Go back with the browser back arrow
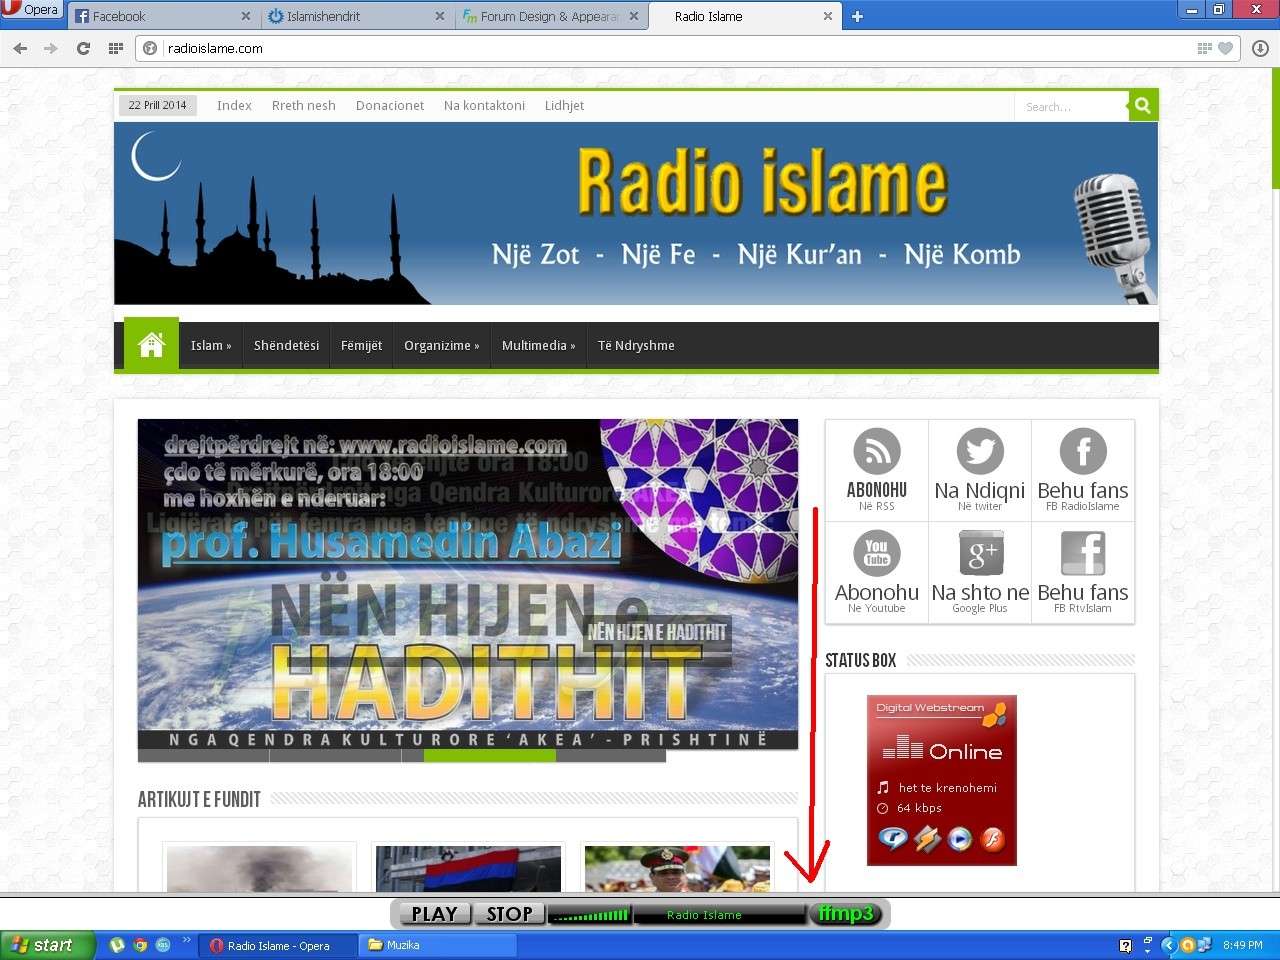This screenshot has height=960, width=1280. point(20,48)
